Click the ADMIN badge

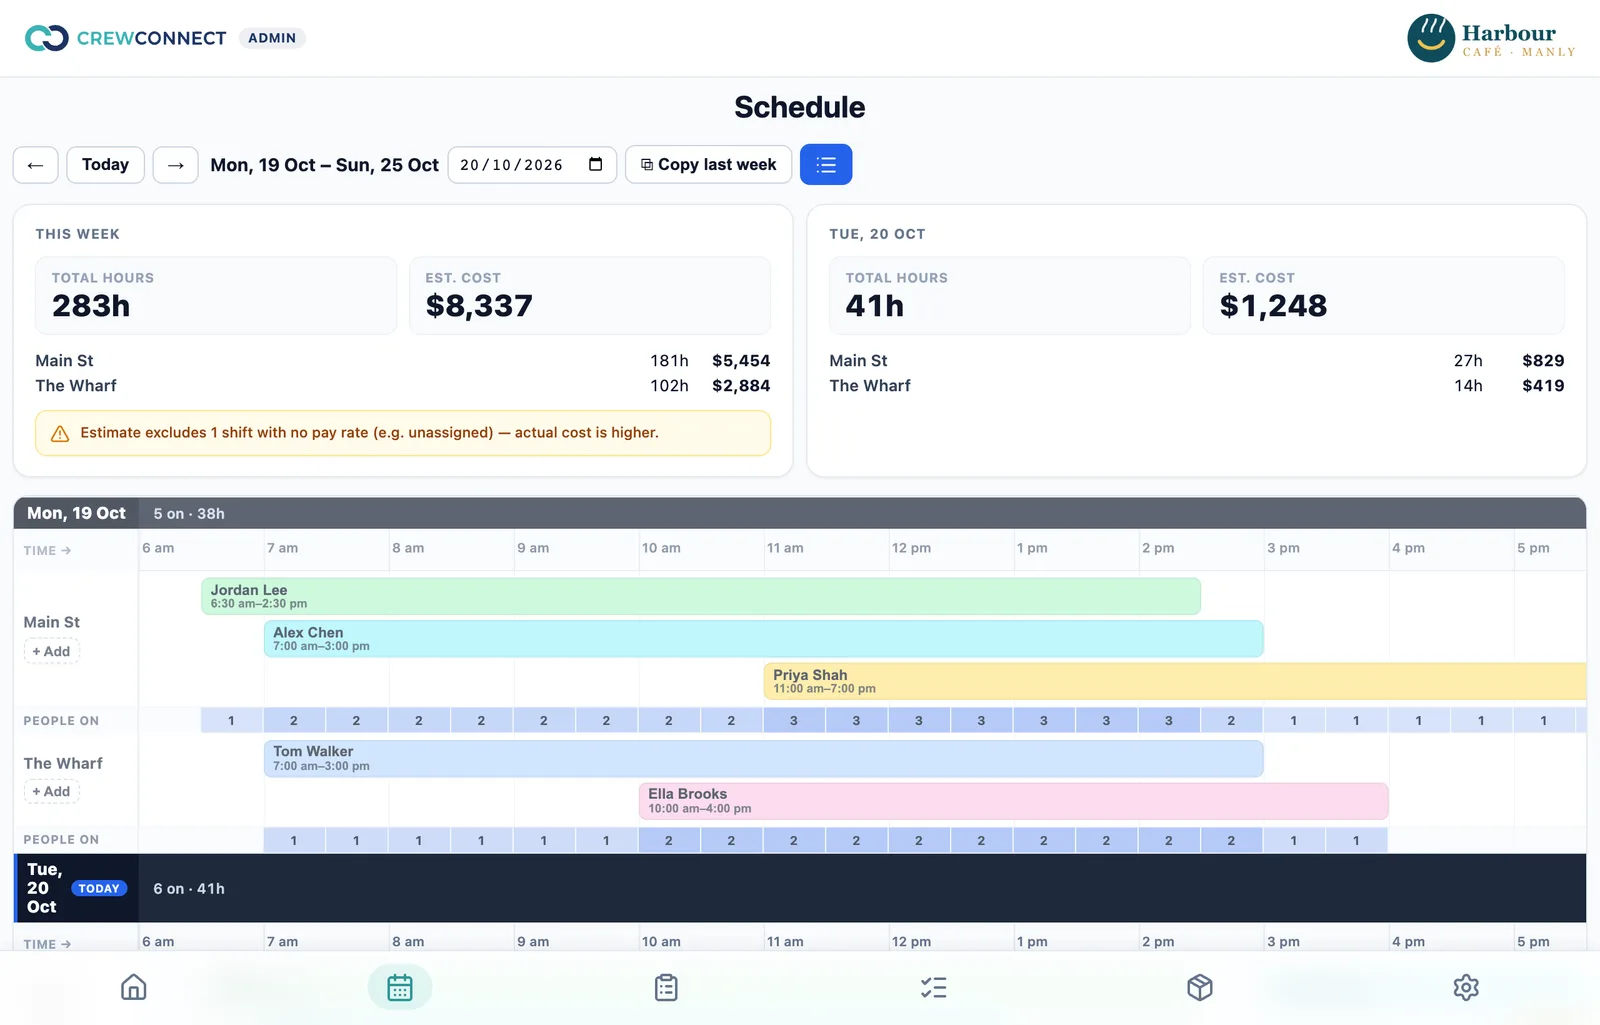(x=272, y=38)
